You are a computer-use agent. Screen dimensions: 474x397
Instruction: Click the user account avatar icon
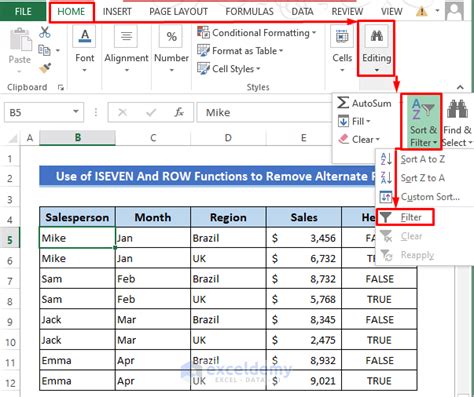tap(455, 11)
